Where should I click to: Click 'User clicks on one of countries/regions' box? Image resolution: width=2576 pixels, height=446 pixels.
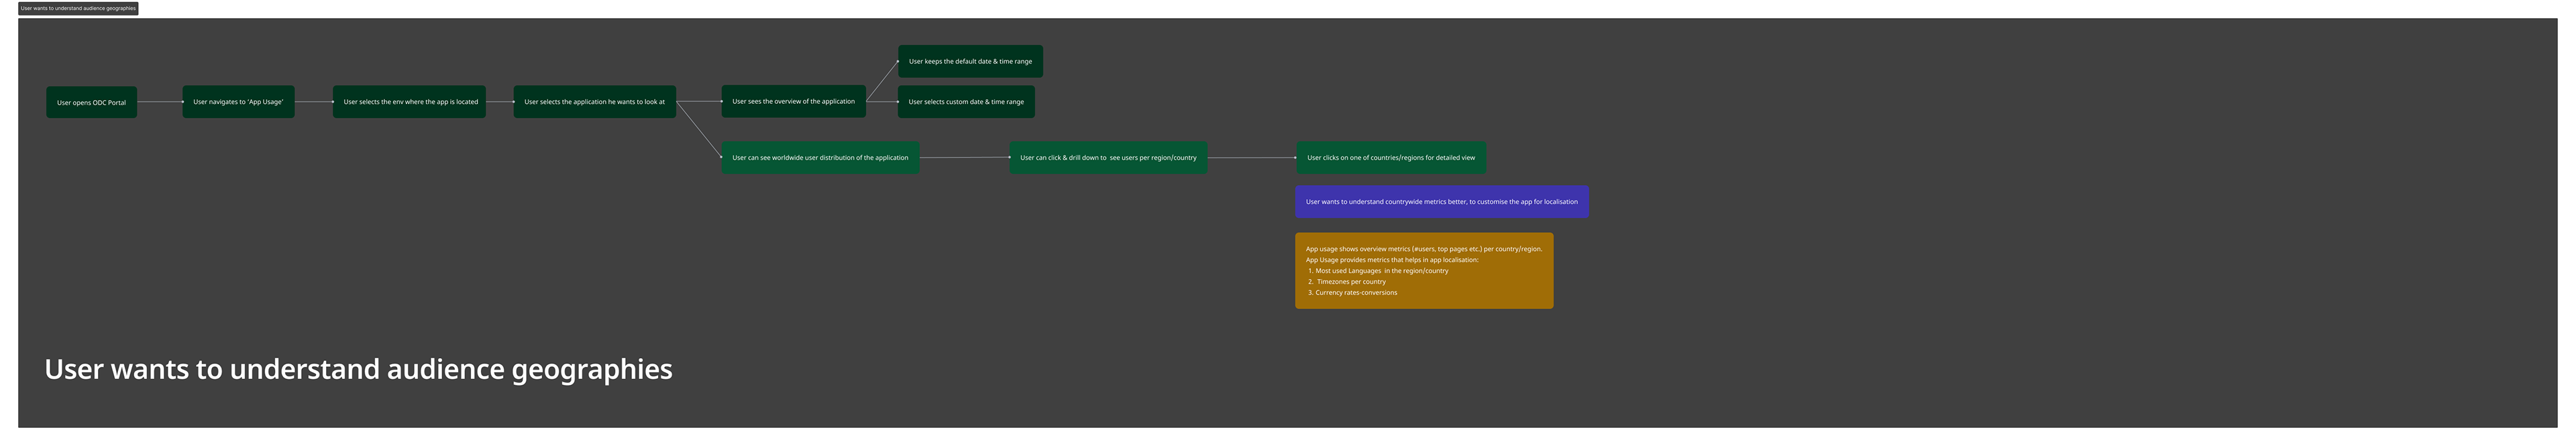point(1391,158)
